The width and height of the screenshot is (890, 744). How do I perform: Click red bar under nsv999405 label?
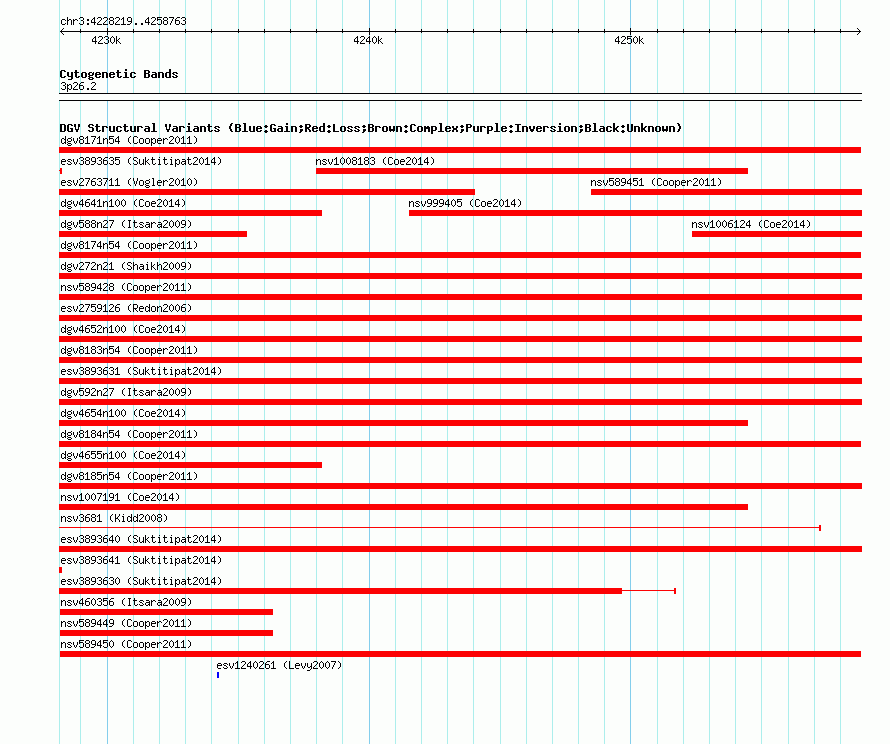coord(635,213)
